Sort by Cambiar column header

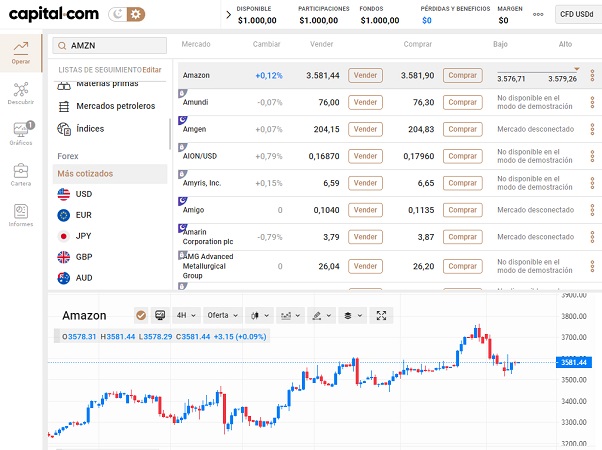coord(266,44)
